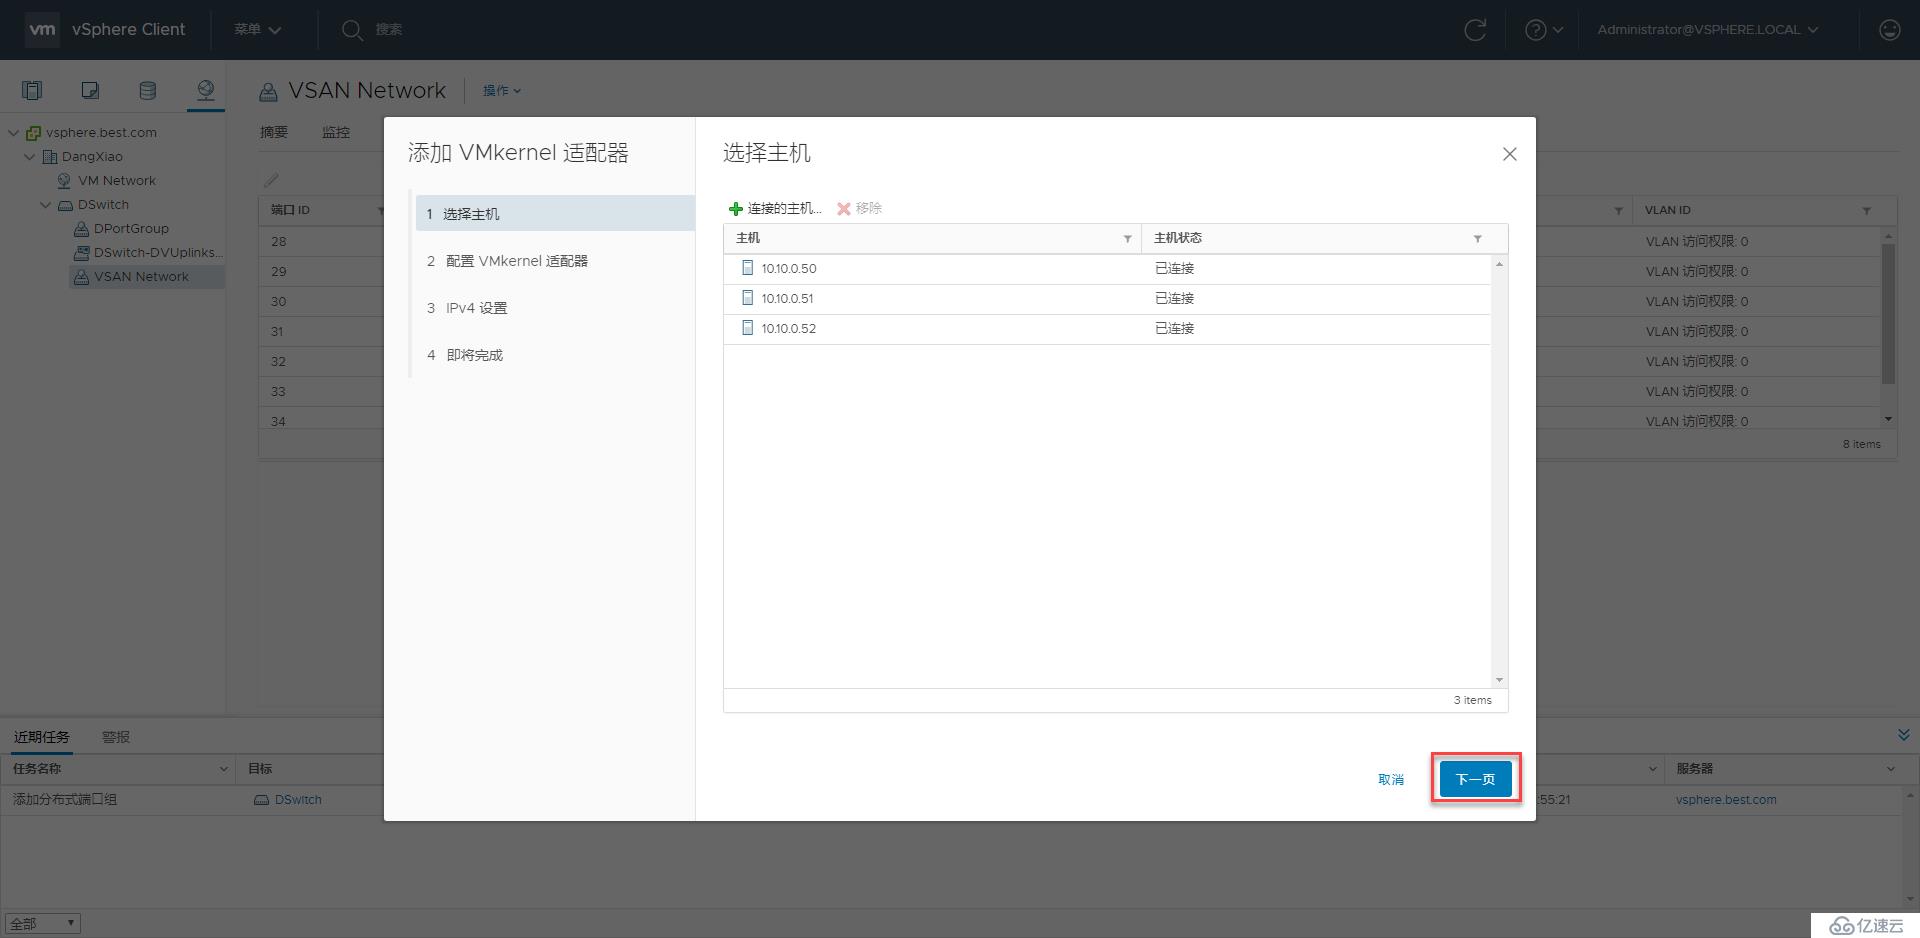
Task: Open the Hosts and Clusters inventory view
Action: (32, 91)
